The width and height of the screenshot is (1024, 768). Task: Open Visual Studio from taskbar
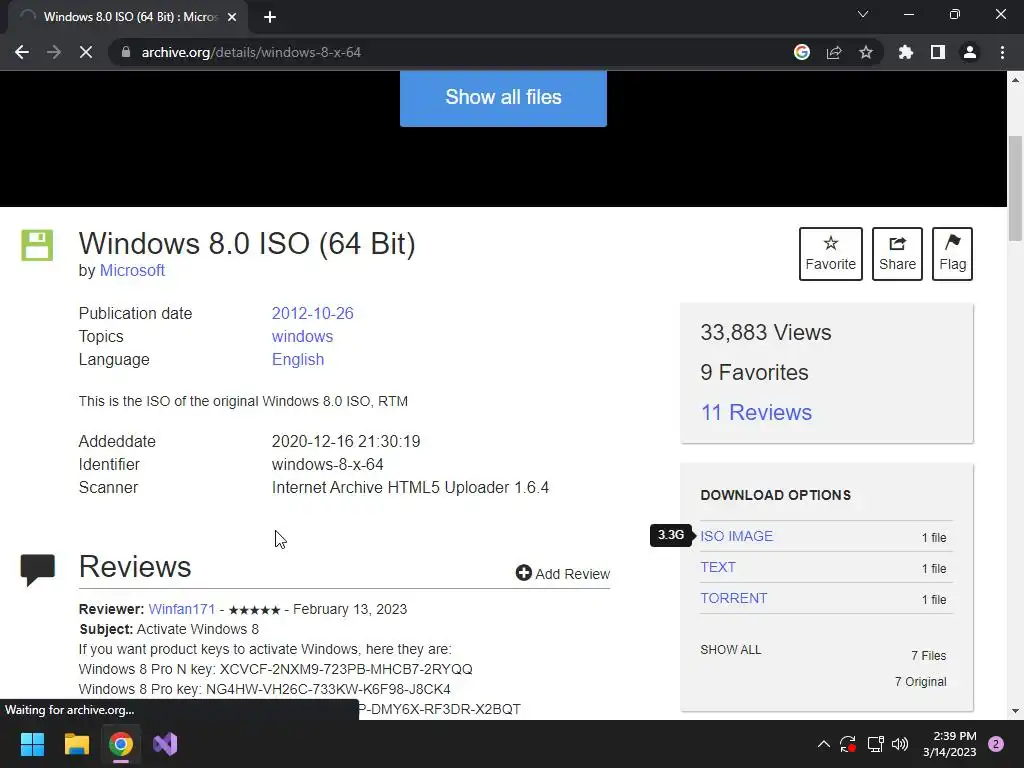[x=165, y=744]
